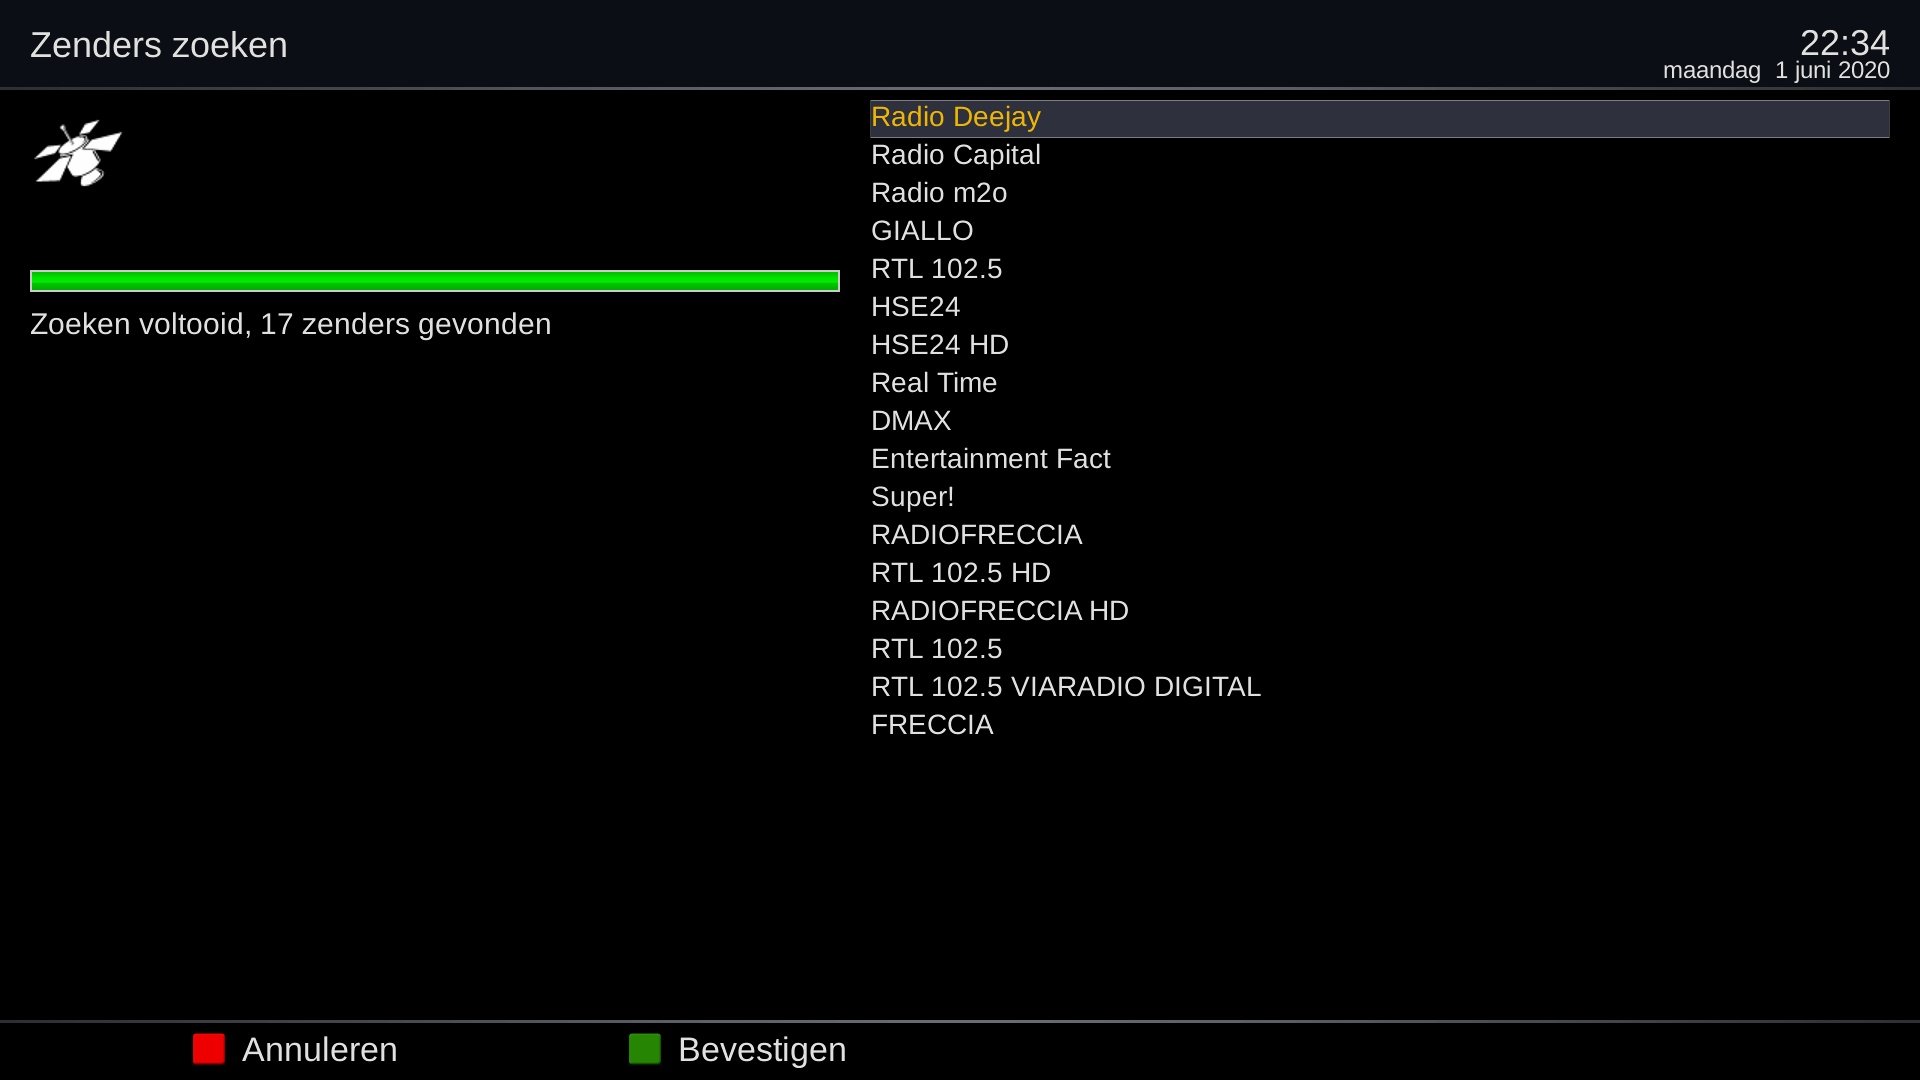Click the red Annuleren color button
This screenshot has height=1080, width=1920.
(x=209, y=1049)
